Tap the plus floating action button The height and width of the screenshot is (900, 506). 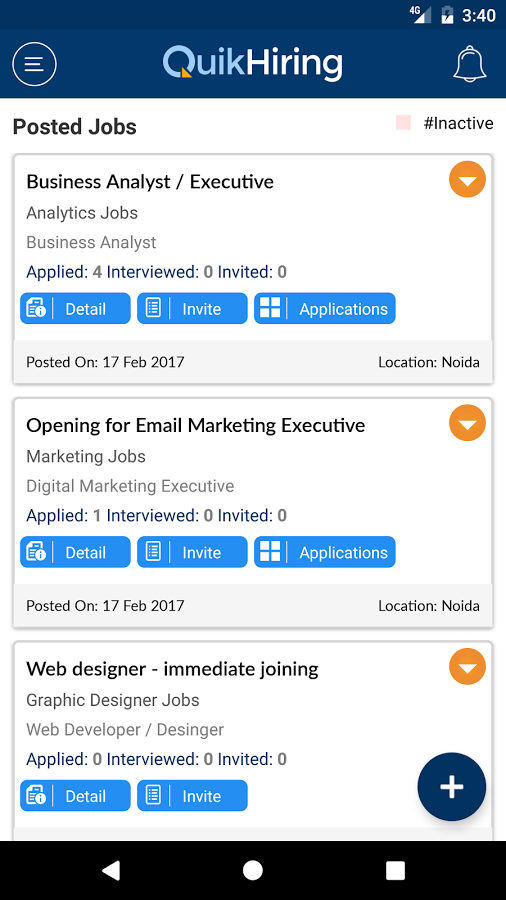point(451,787)
